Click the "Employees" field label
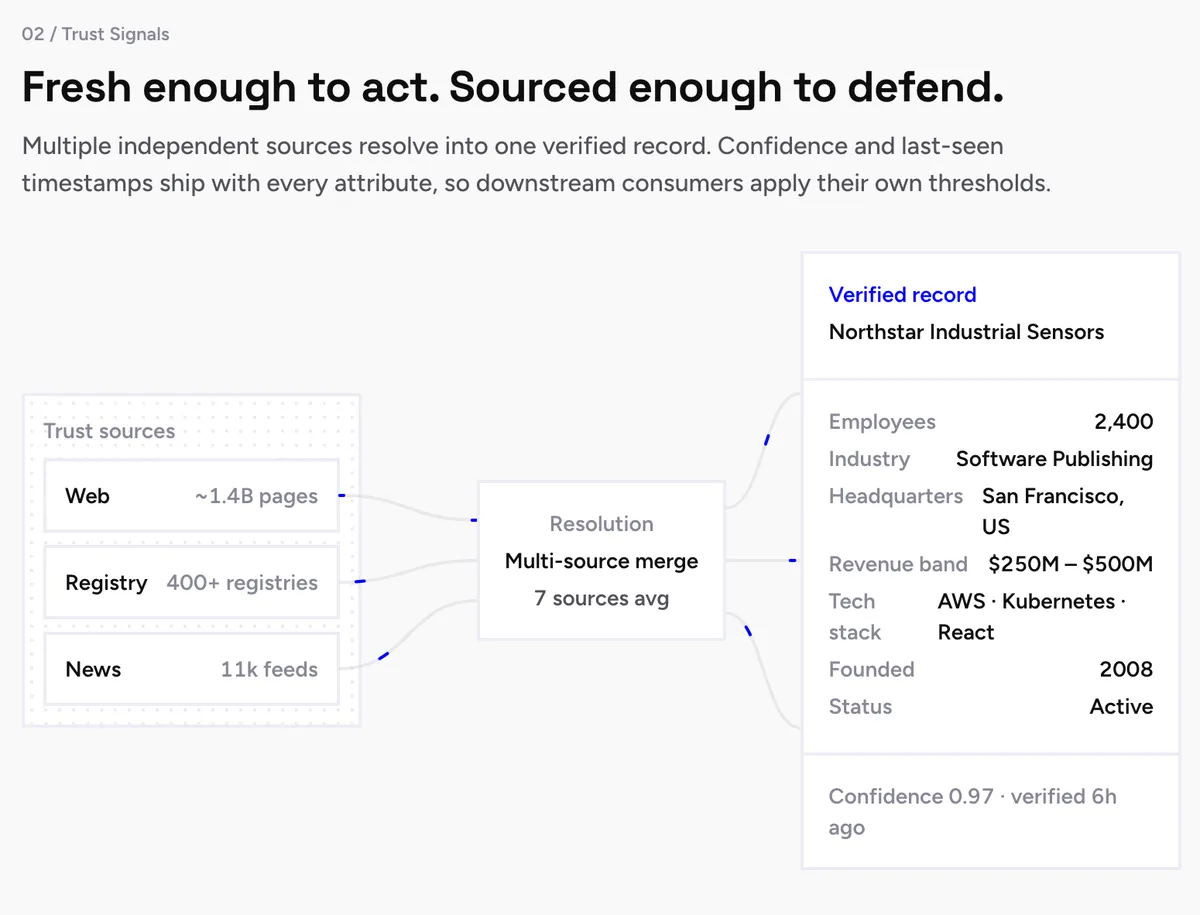1200x915 pixels. pos(882,422)
